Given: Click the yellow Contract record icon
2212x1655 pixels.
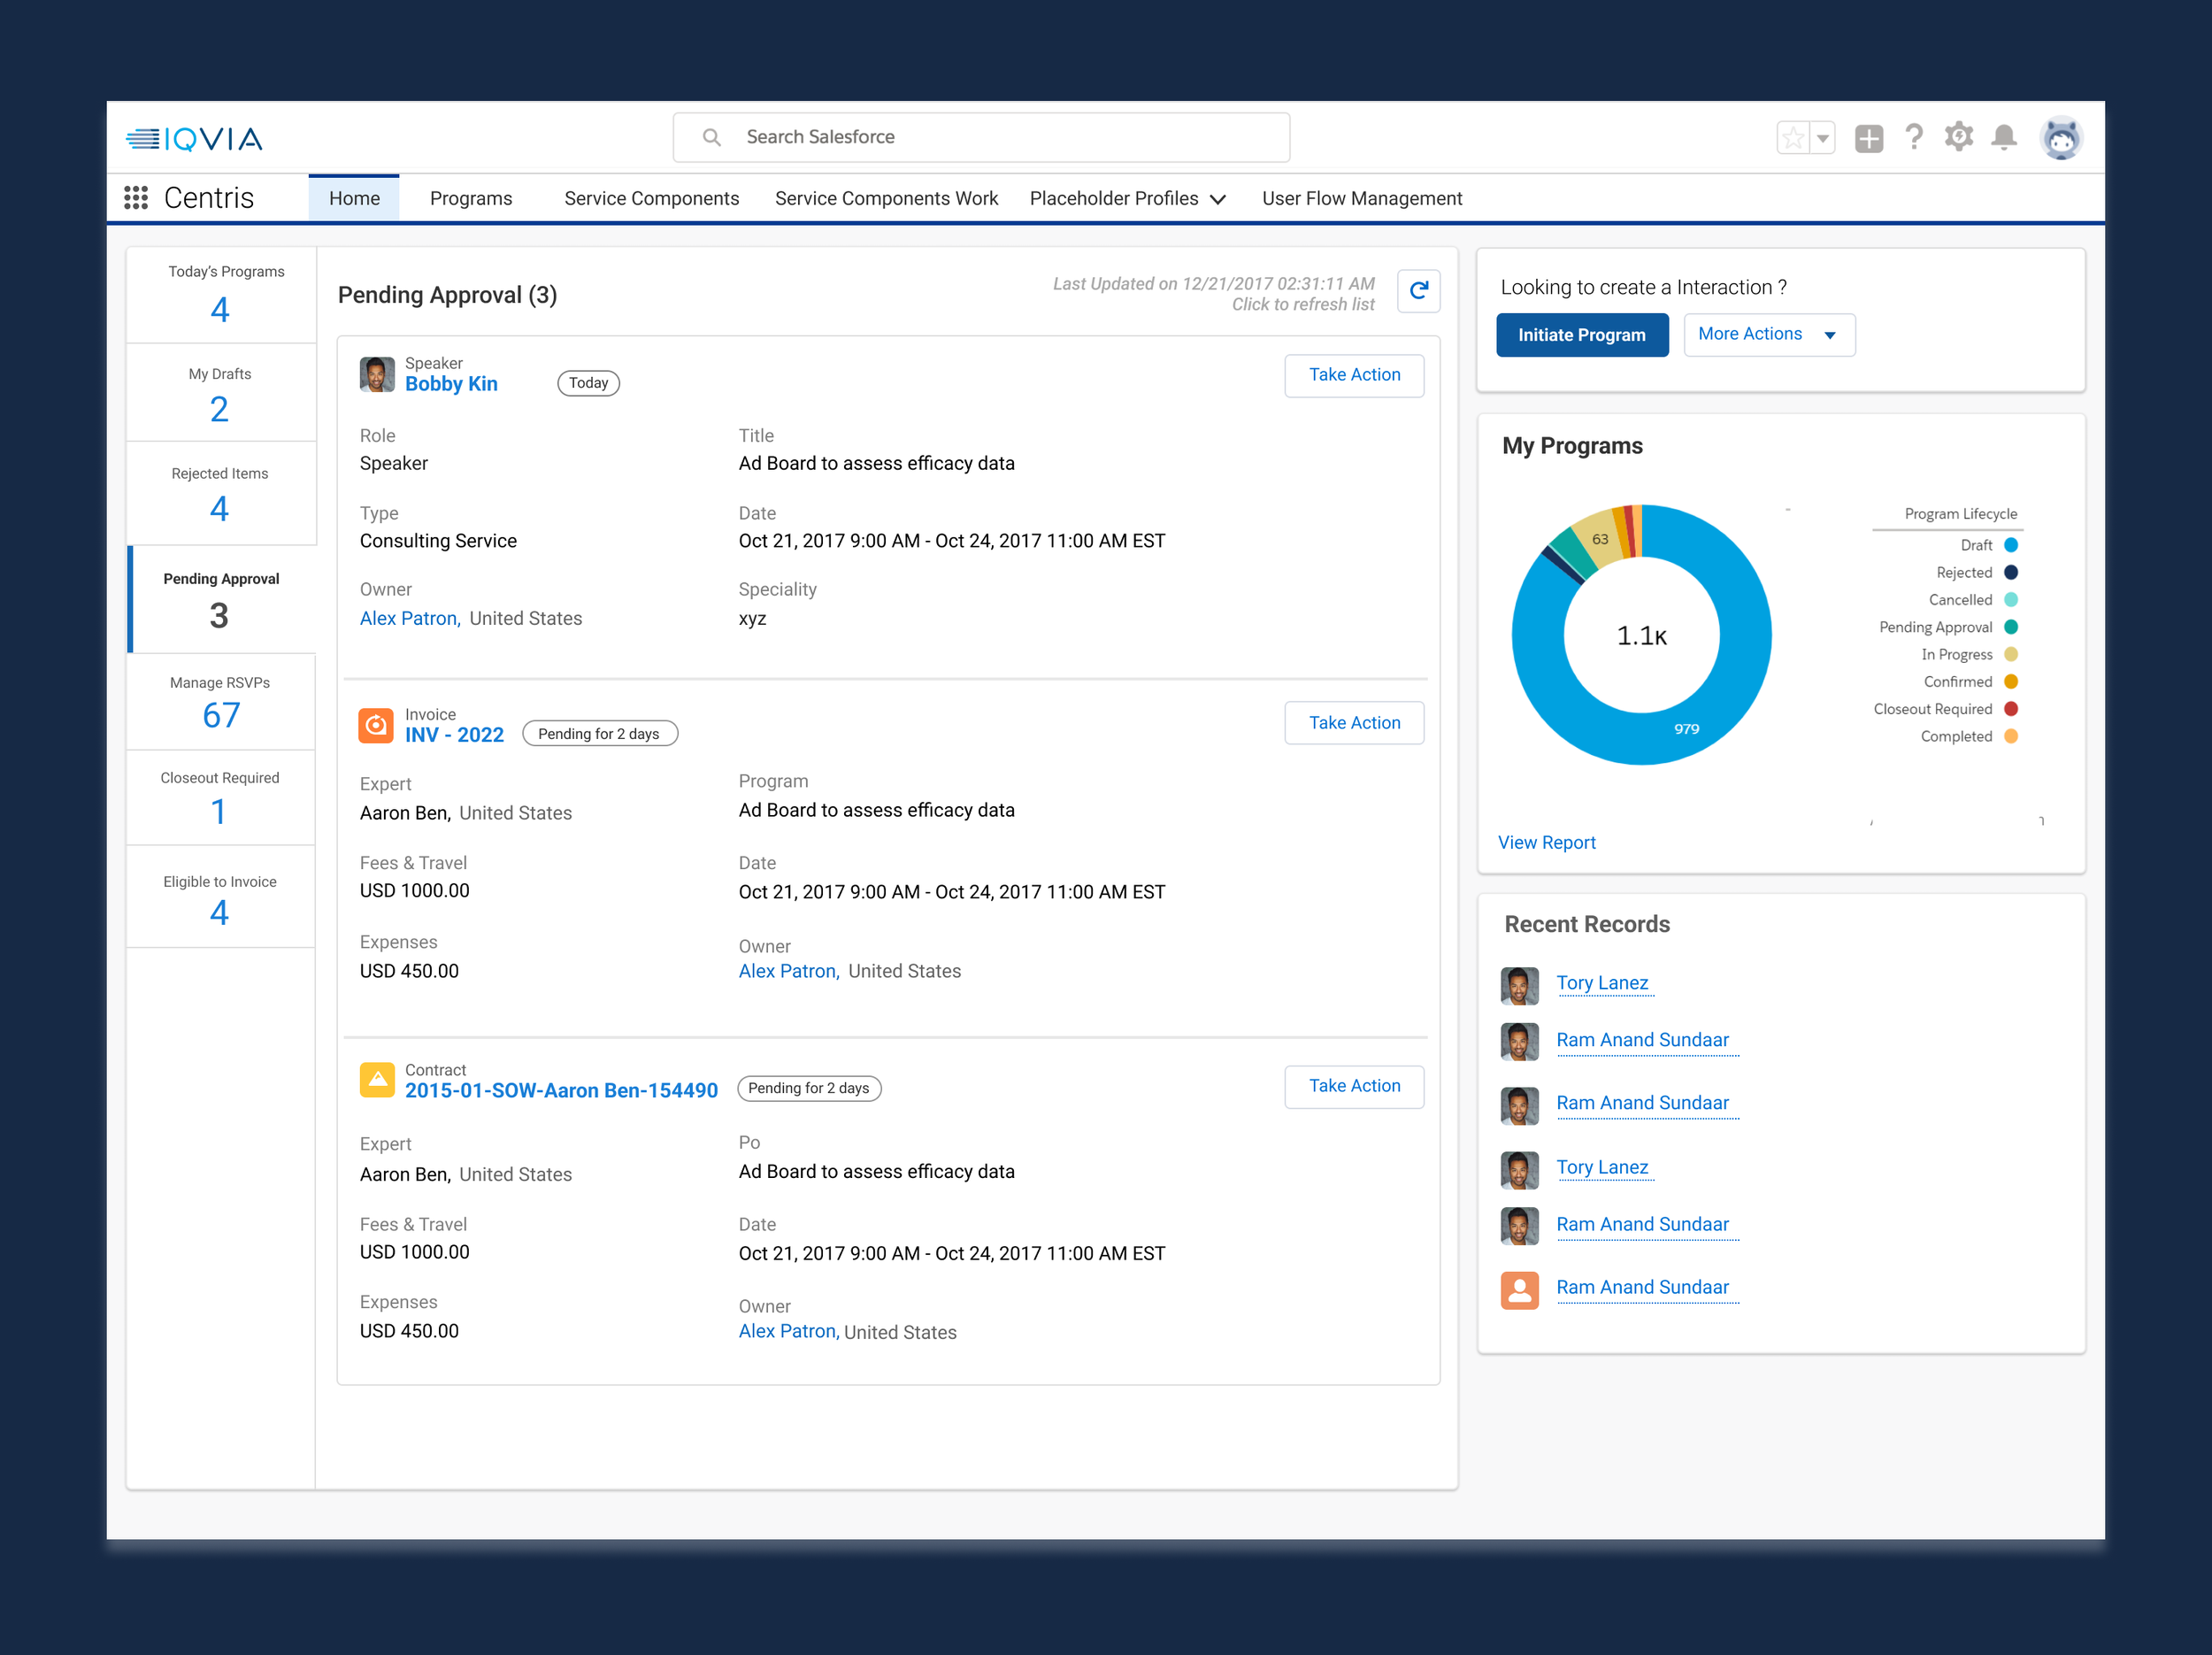Looking at the screenshot, I should (x=376, y=1080).
